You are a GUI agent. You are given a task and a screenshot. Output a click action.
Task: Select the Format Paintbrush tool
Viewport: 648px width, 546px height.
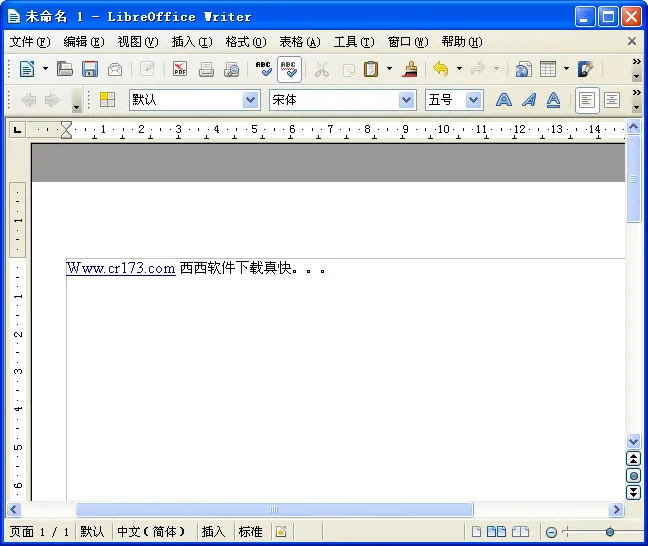point(410,69)
